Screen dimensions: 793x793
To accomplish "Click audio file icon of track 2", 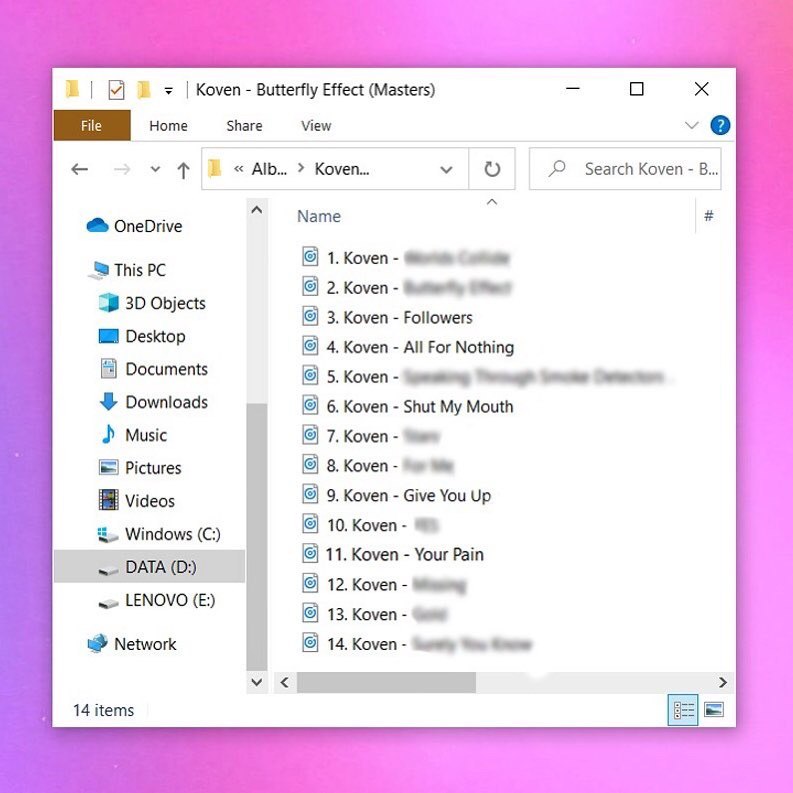I will [310, 286].
